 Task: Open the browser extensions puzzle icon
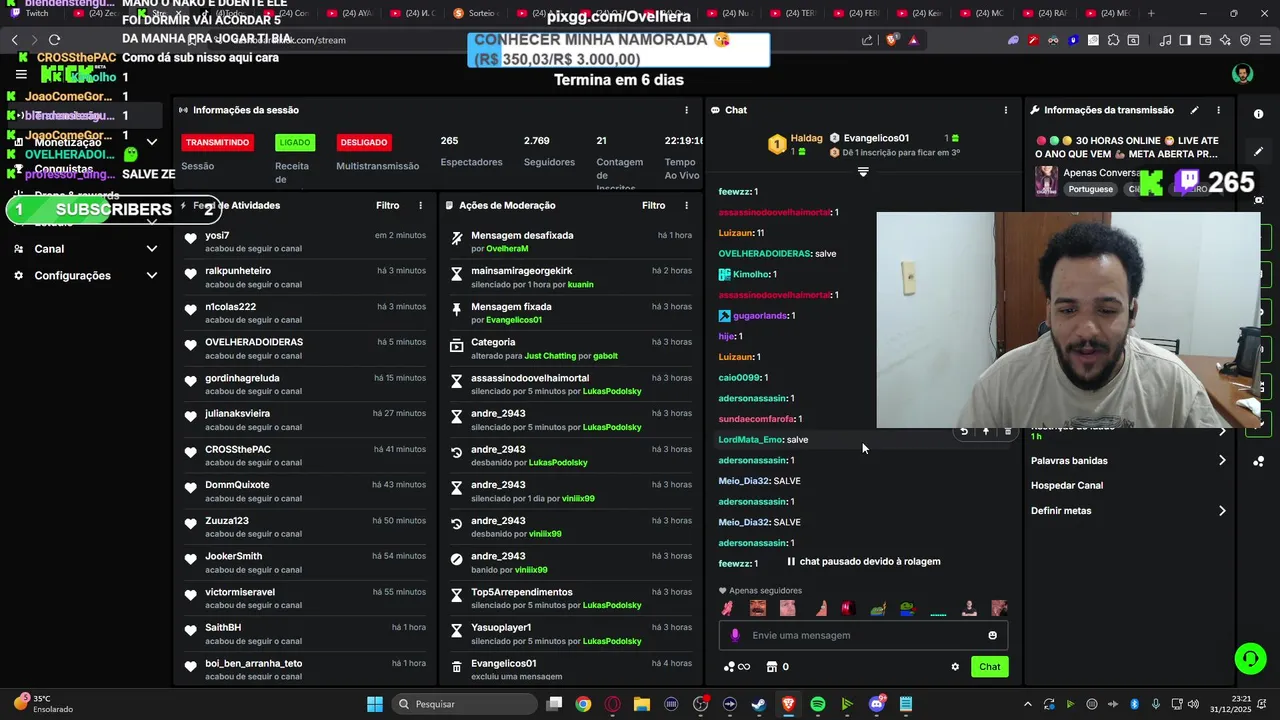[x=1113, y=40]
